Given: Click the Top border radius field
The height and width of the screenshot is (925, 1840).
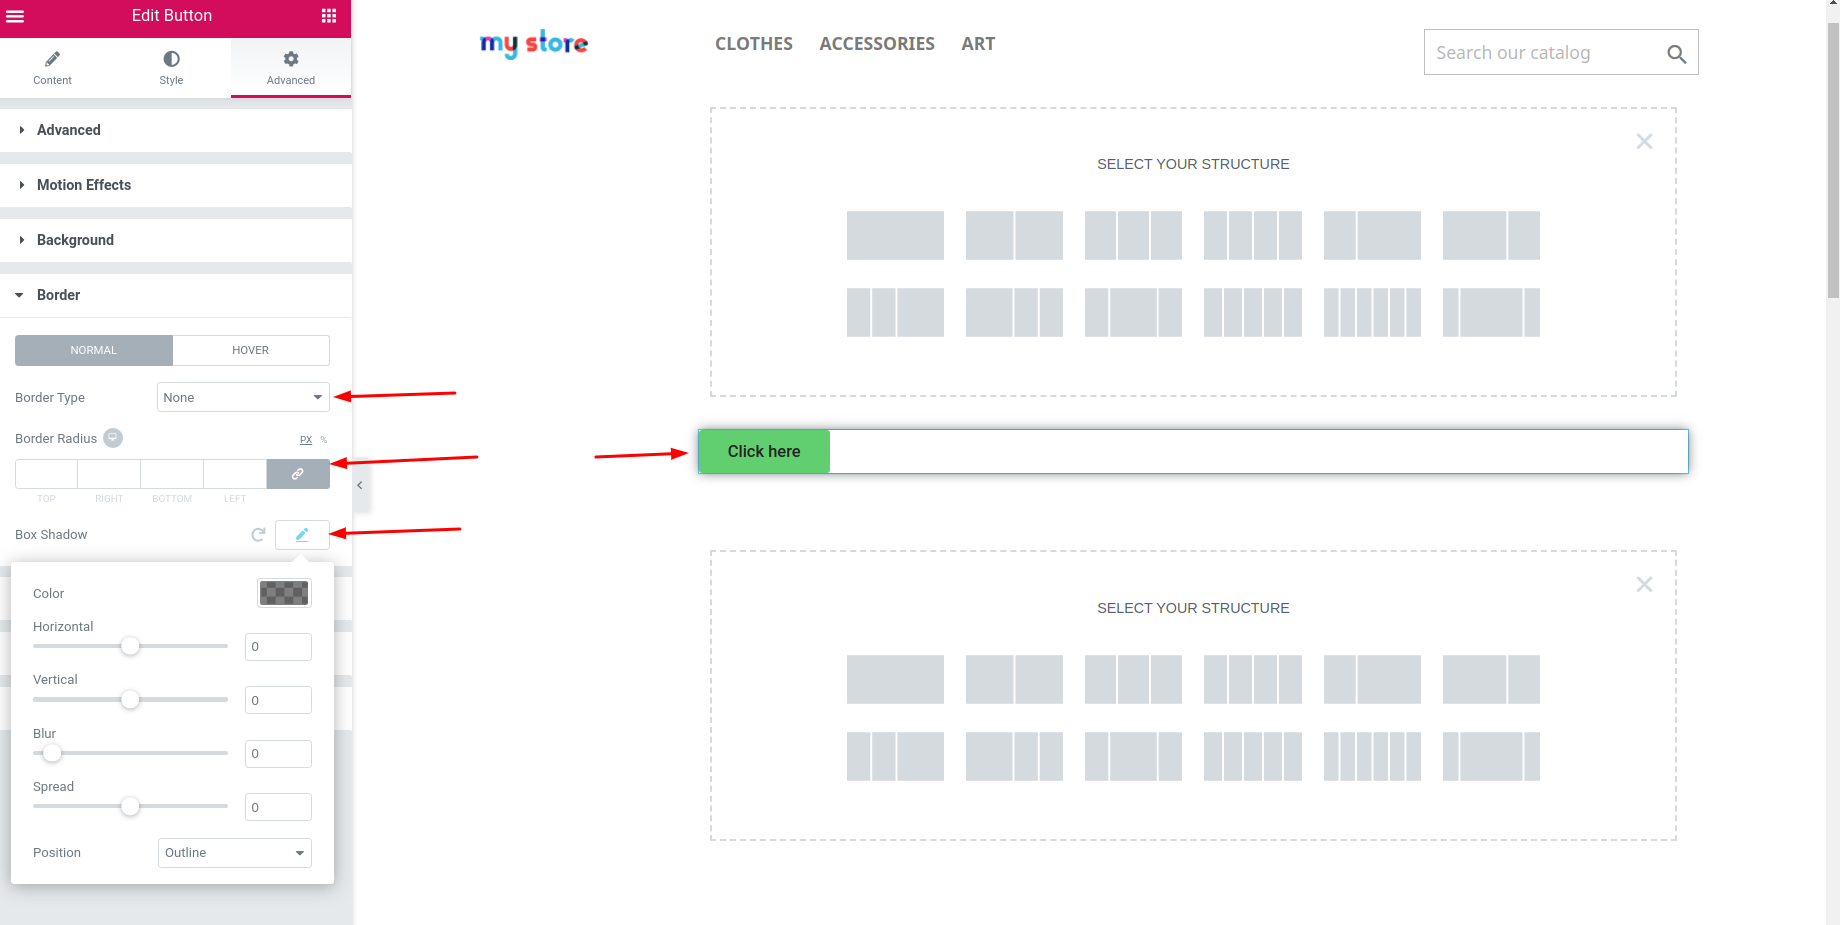Looking at the screenshot, I should pos(46,474).
